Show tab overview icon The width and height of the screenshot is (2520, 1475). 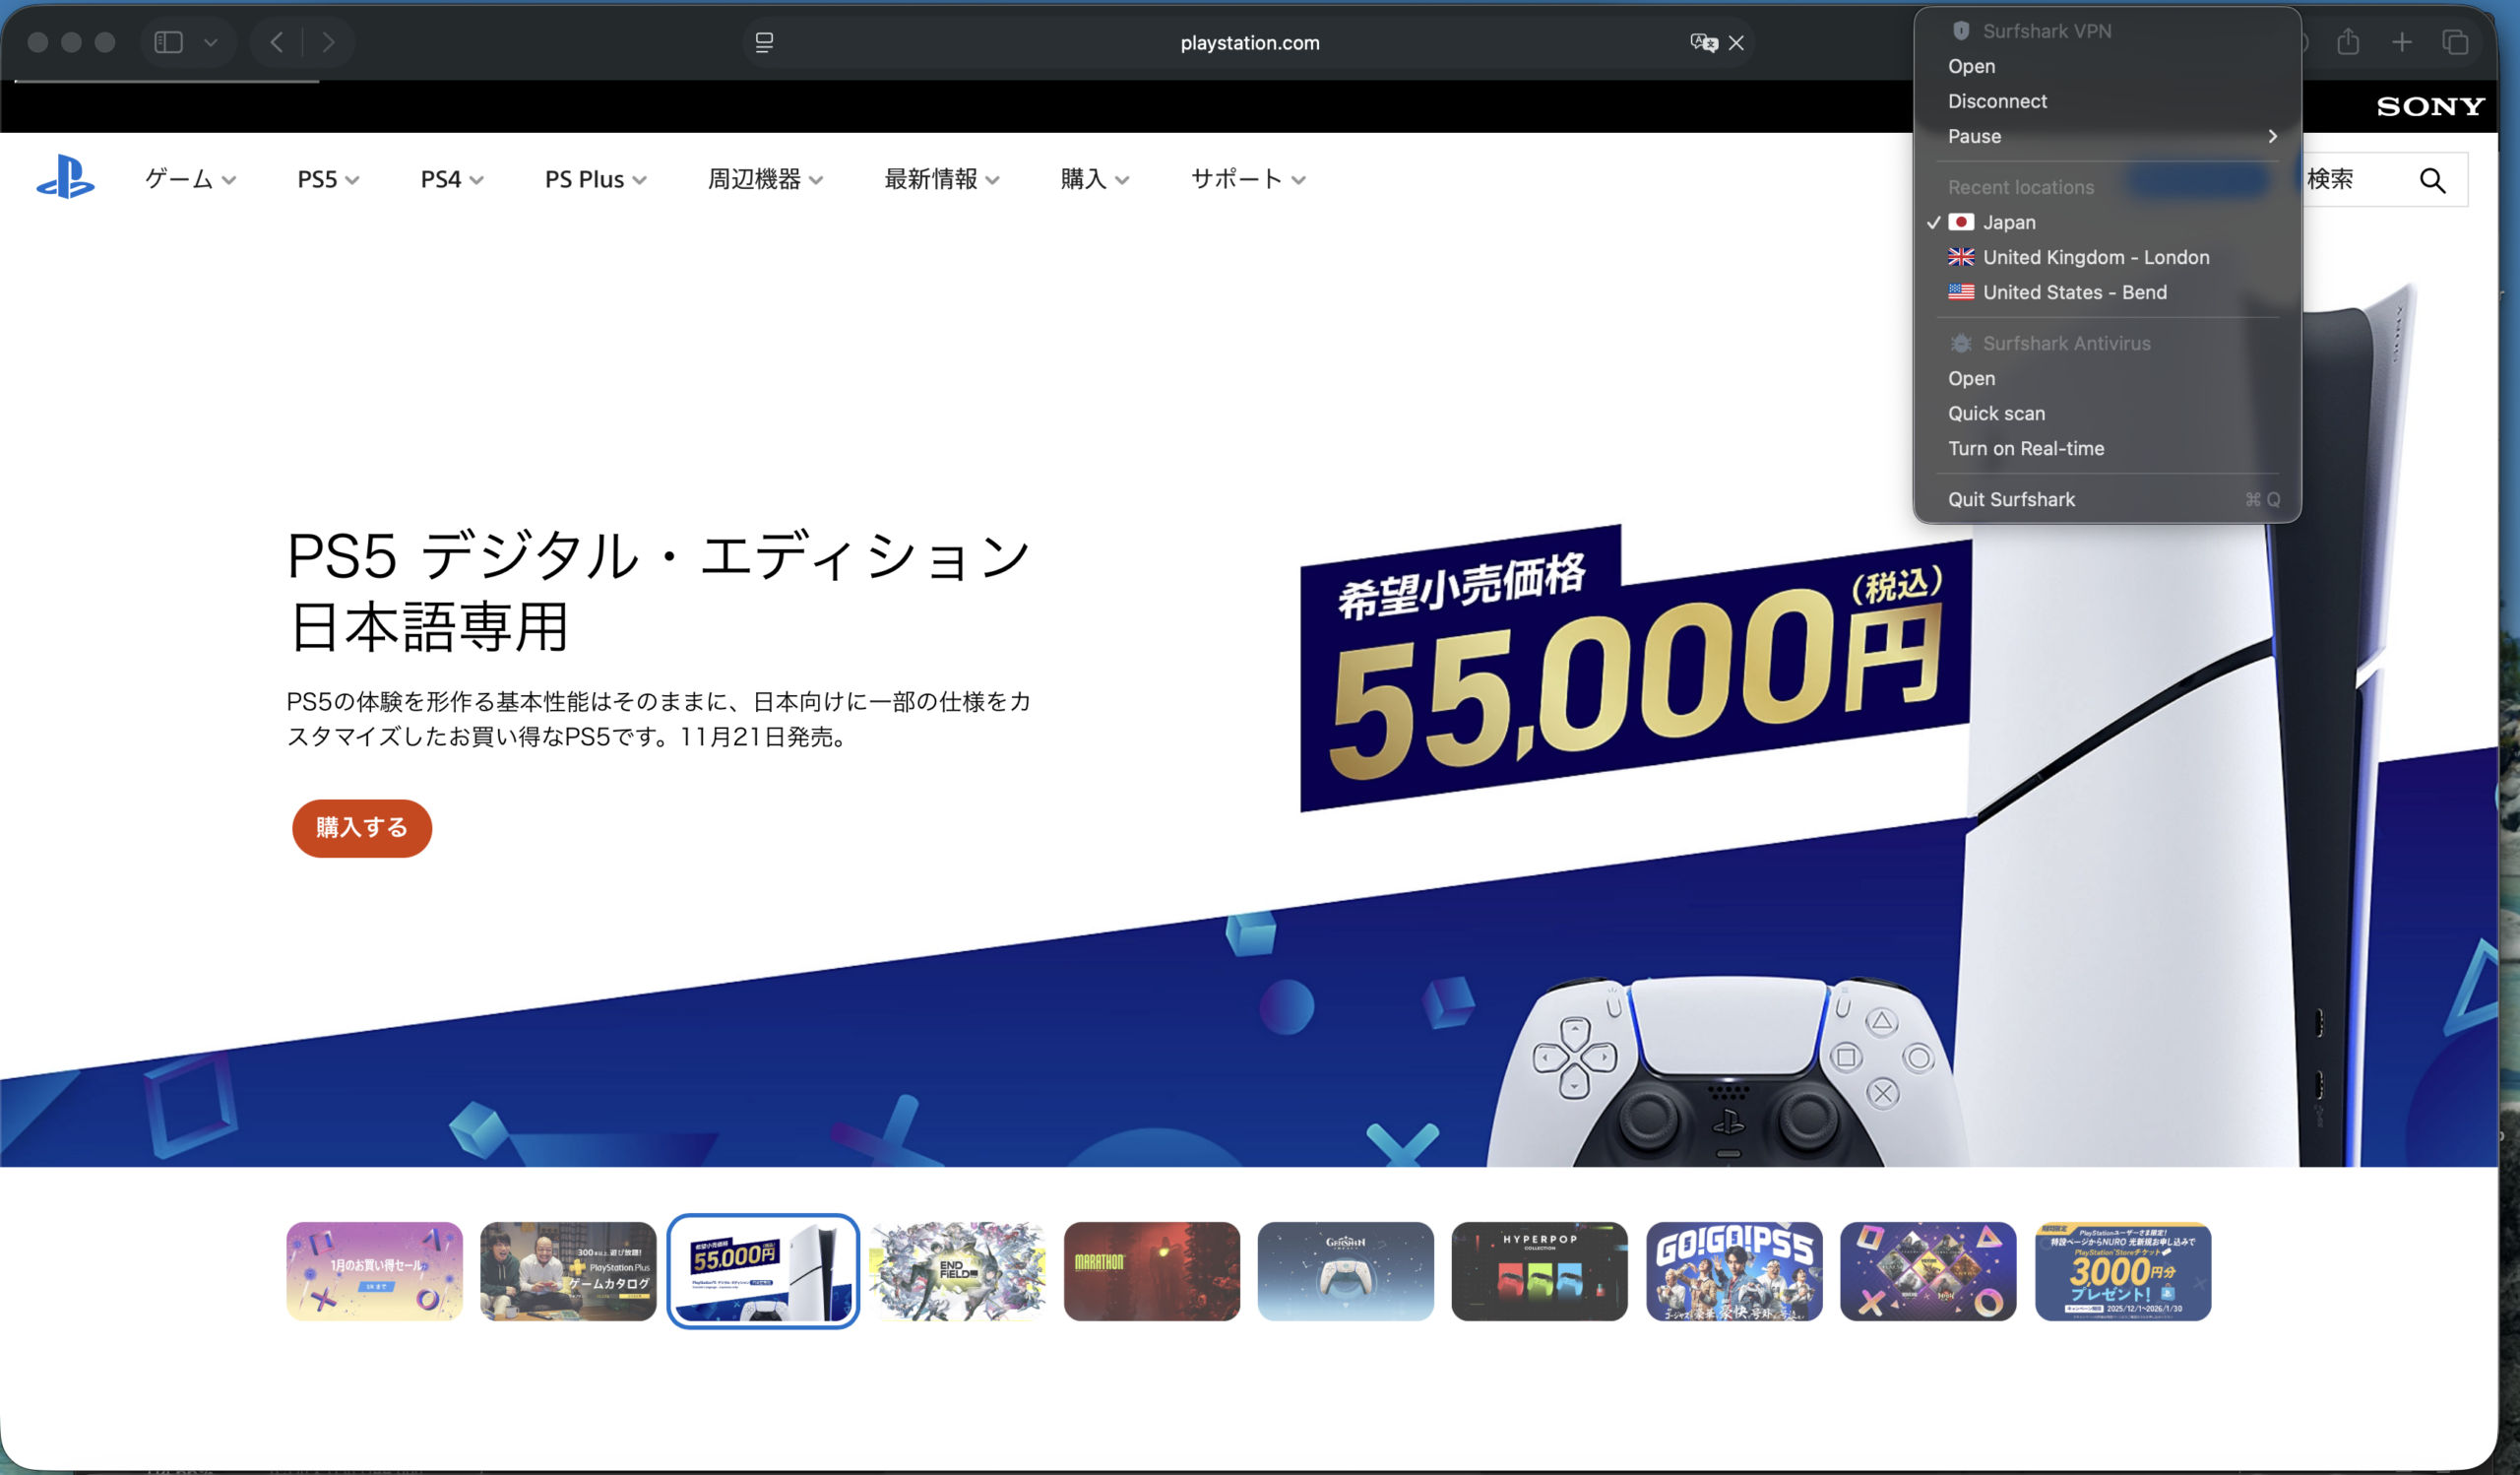(x=2455, y=42)
